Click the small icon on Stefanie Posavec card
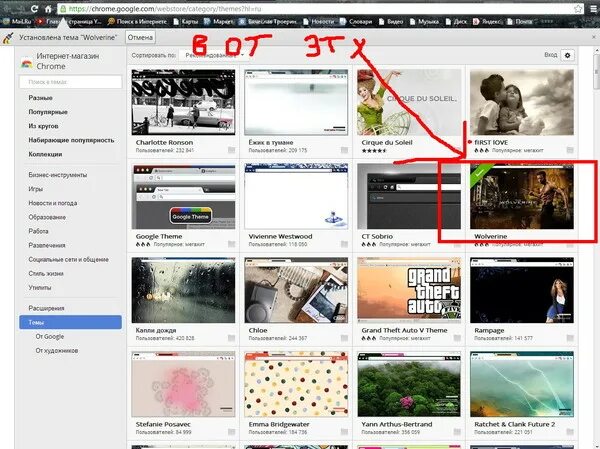 click(232, 432)
